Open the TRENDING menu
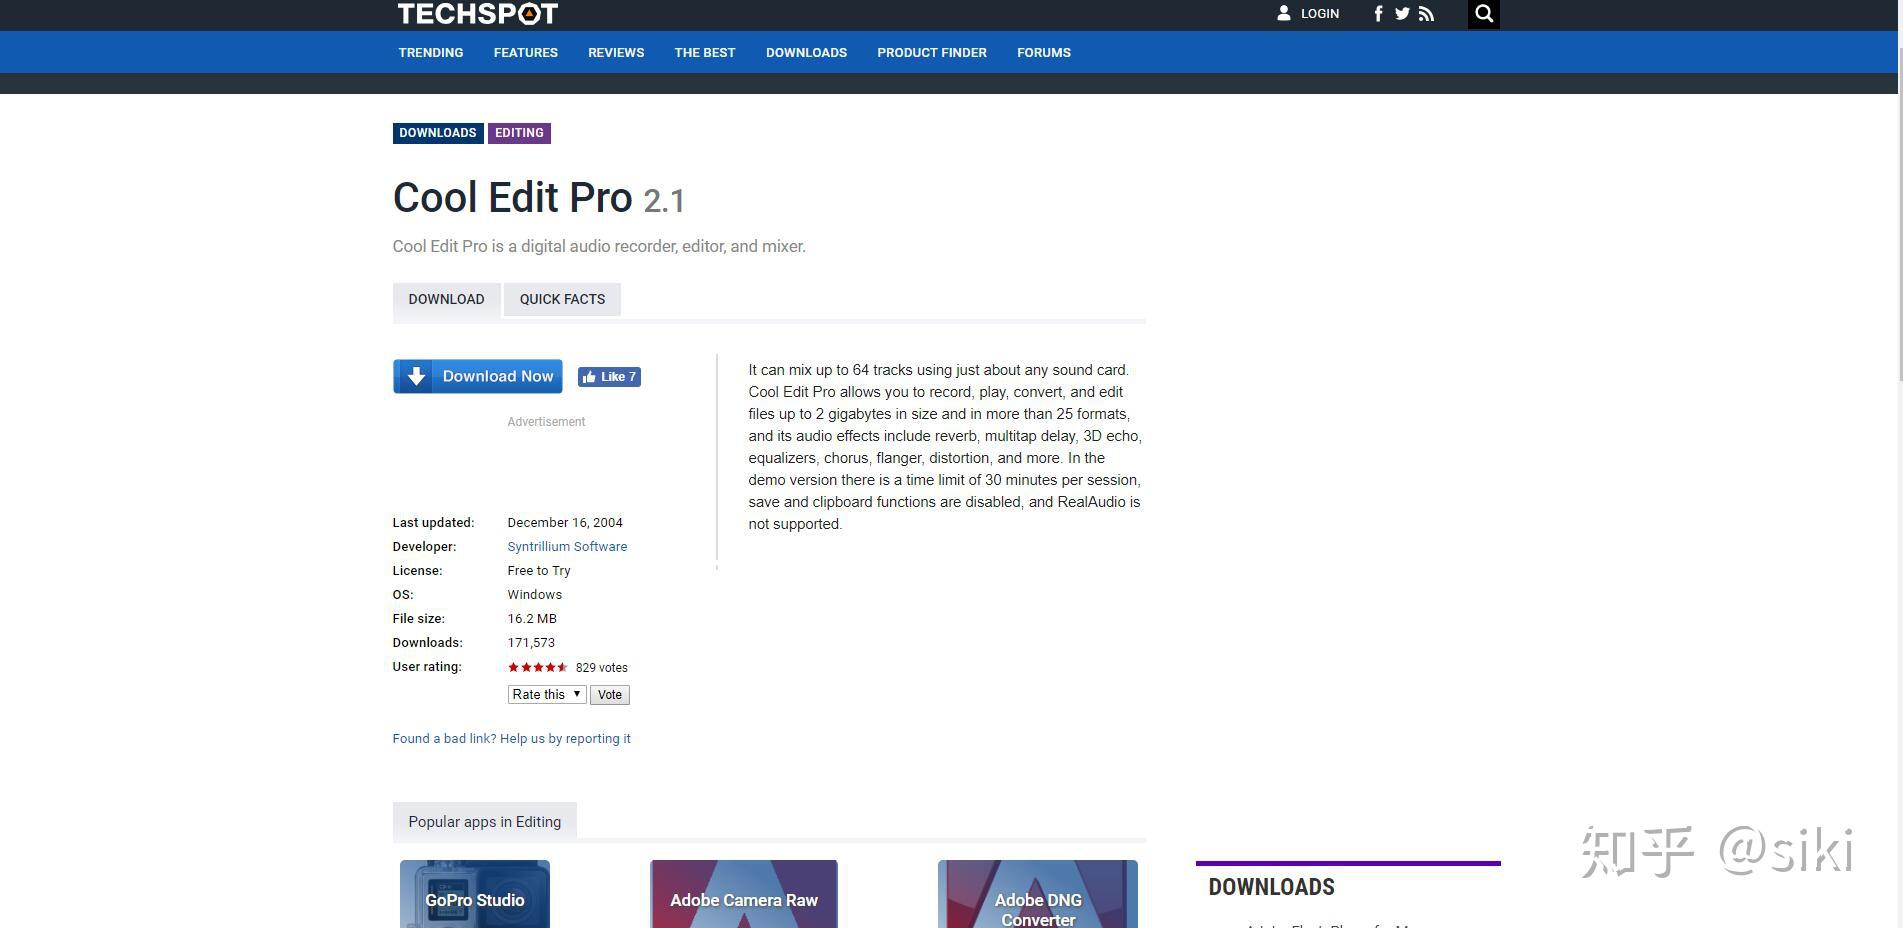The width and height of the screenshot is (1903, 928). (431, 52)
